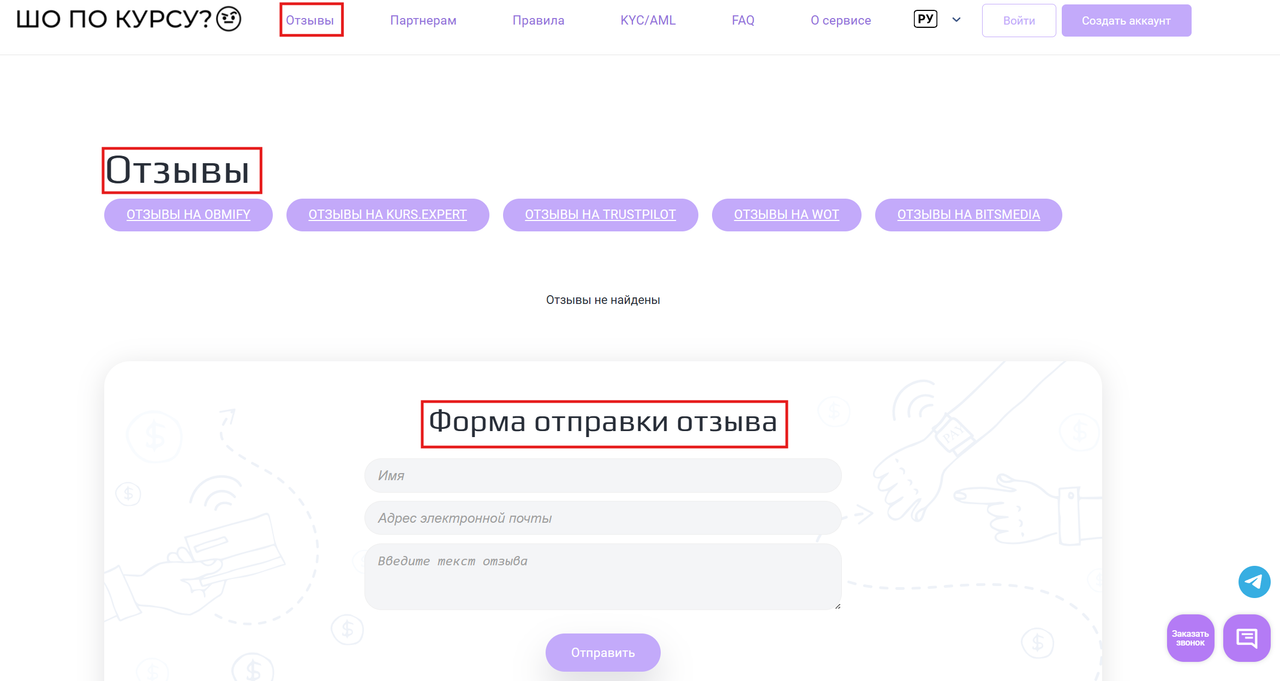Open the РУ language dropdown
1280x681 pixels.
925,19
